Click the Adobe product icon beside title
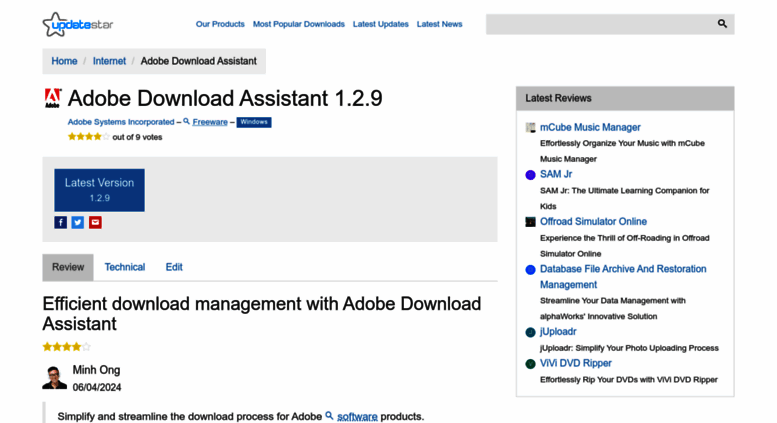 coord(53,98)
